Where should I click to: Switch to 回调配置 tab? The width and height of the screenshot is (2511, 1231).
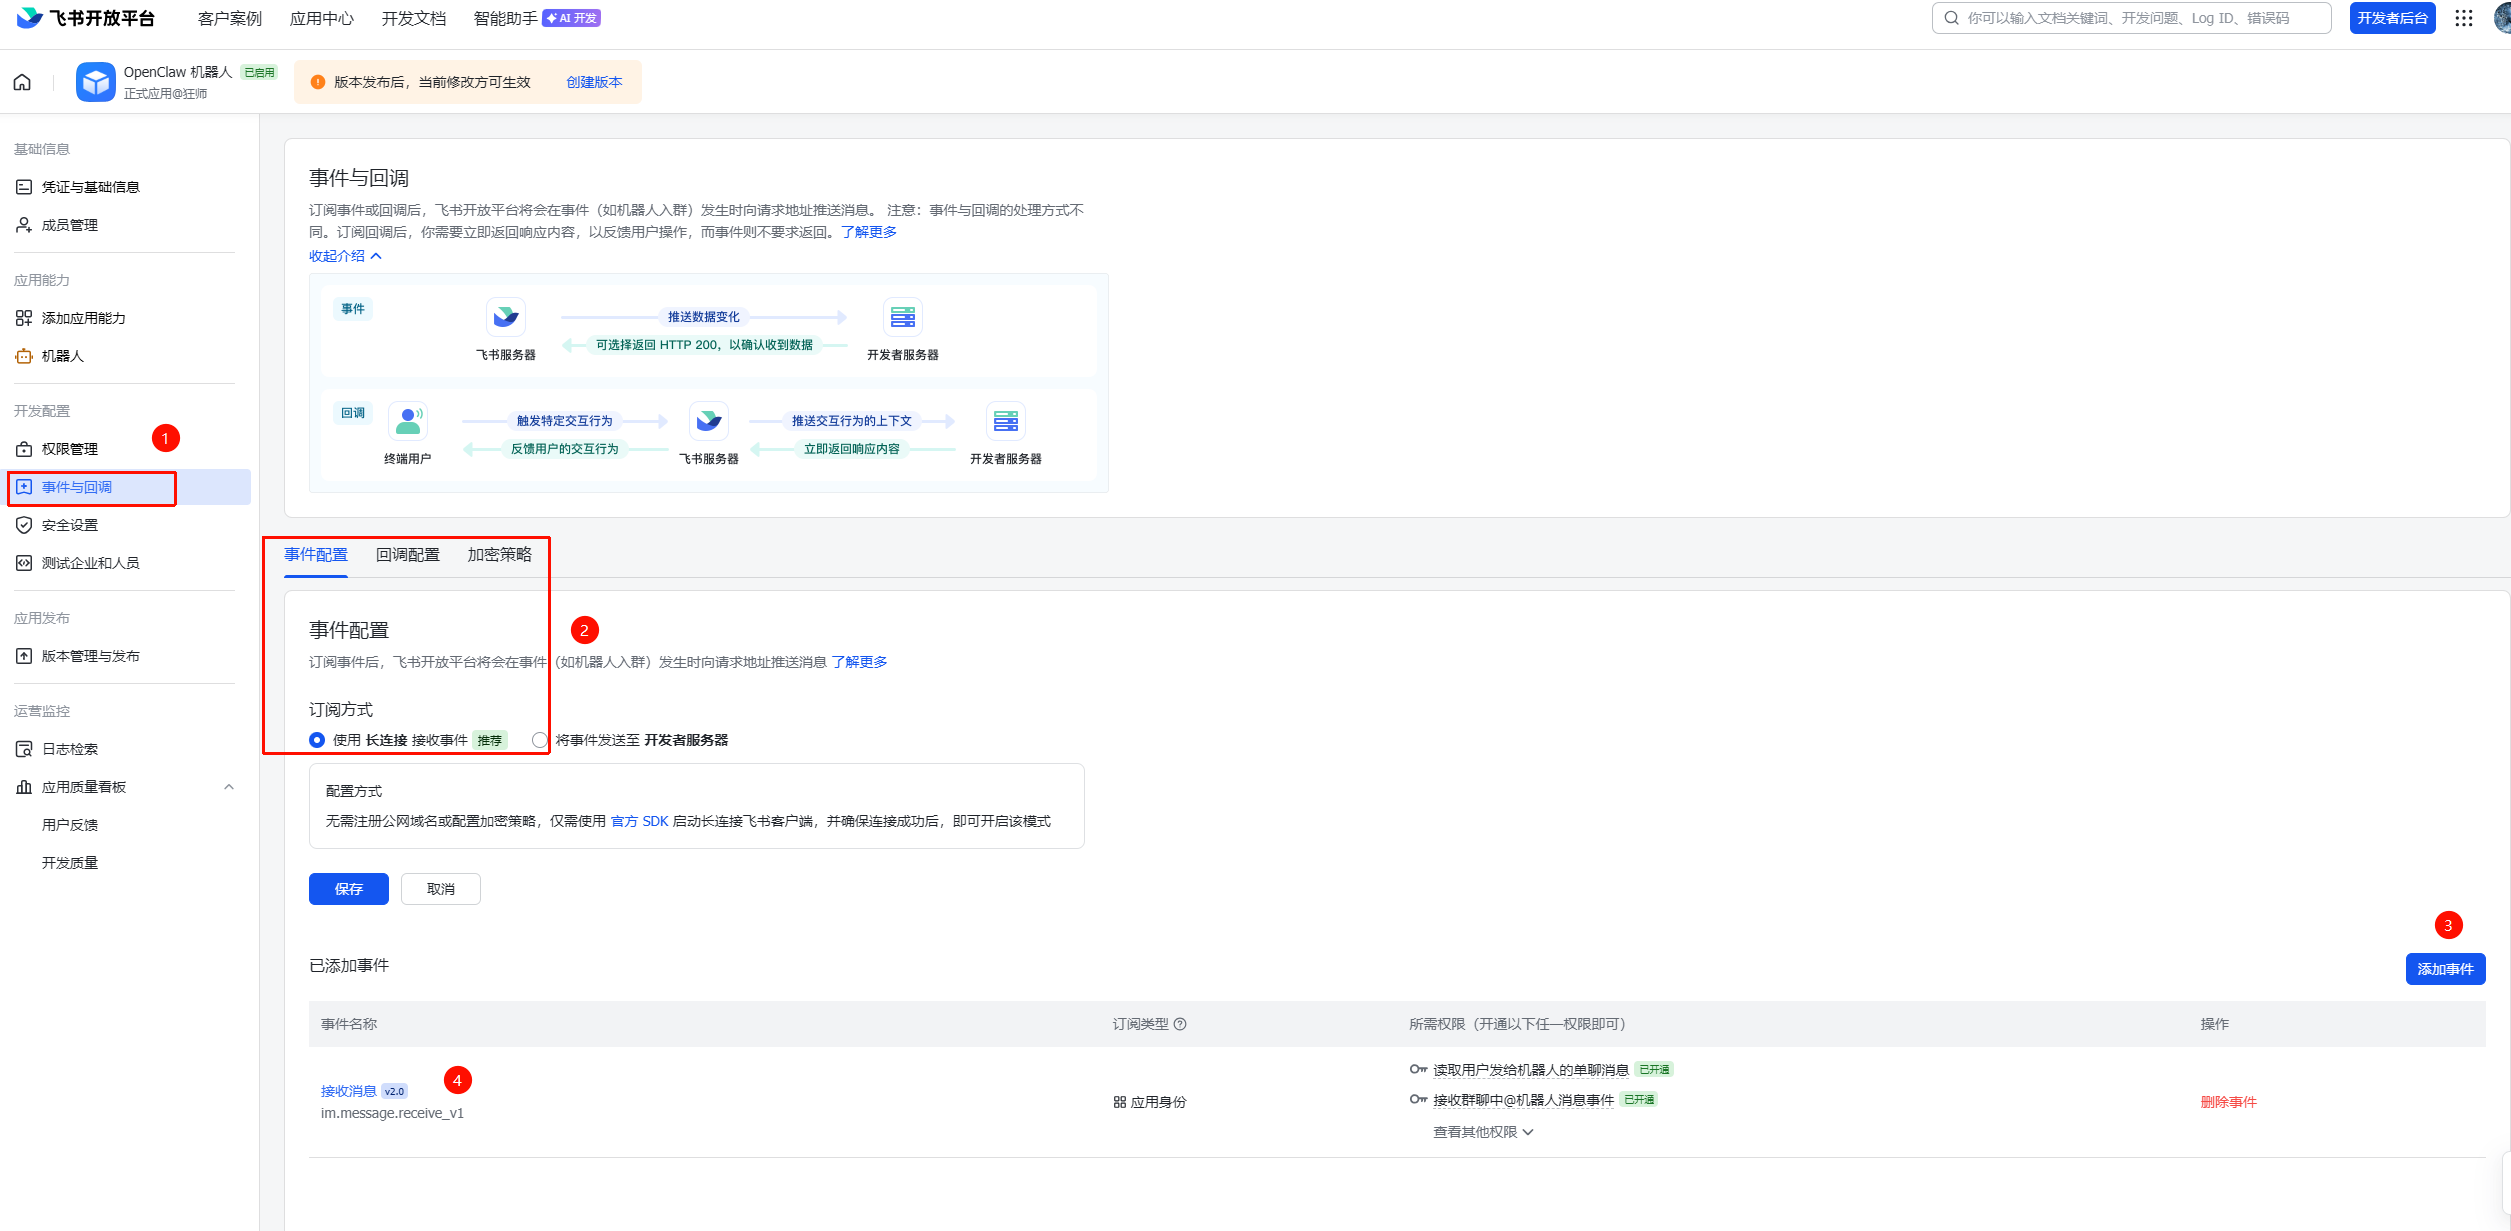click(407, 555)
